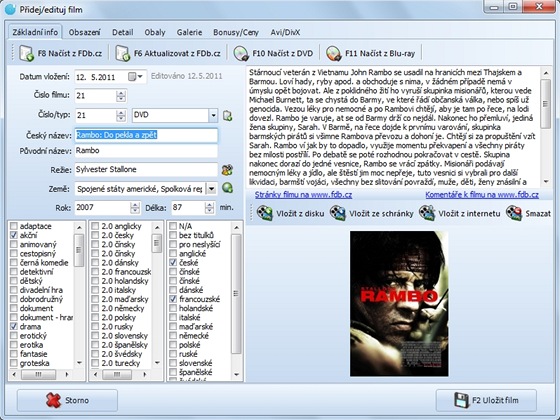Click the Storno button label
Image resolution: width=560 pixels, height=420 pixels.
point(77,400)
